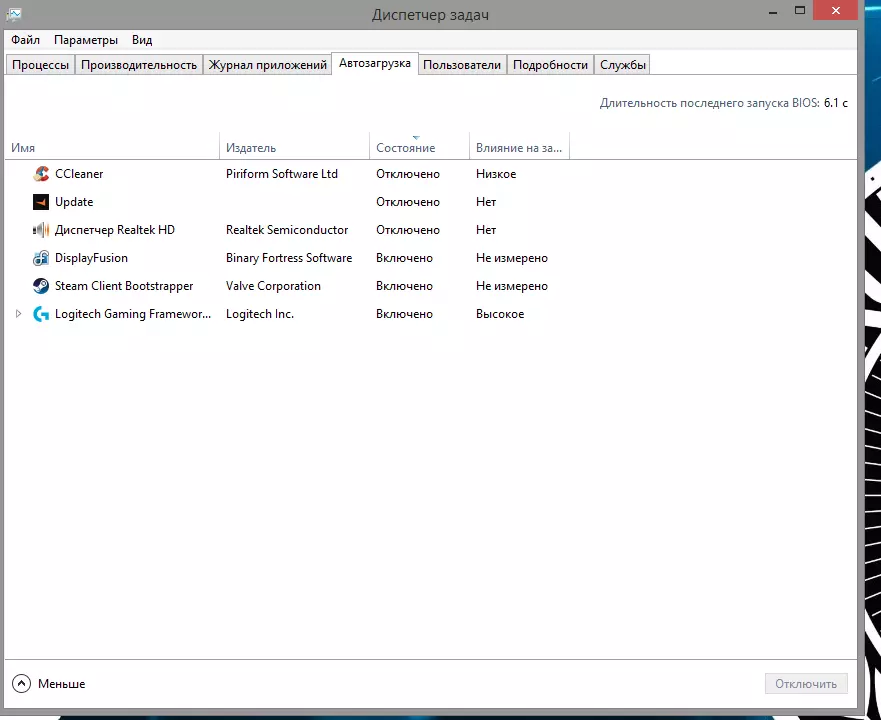Click the Logitech Inc. publisher cell
This screenshot has width=881, height=720.
point(260,314)
